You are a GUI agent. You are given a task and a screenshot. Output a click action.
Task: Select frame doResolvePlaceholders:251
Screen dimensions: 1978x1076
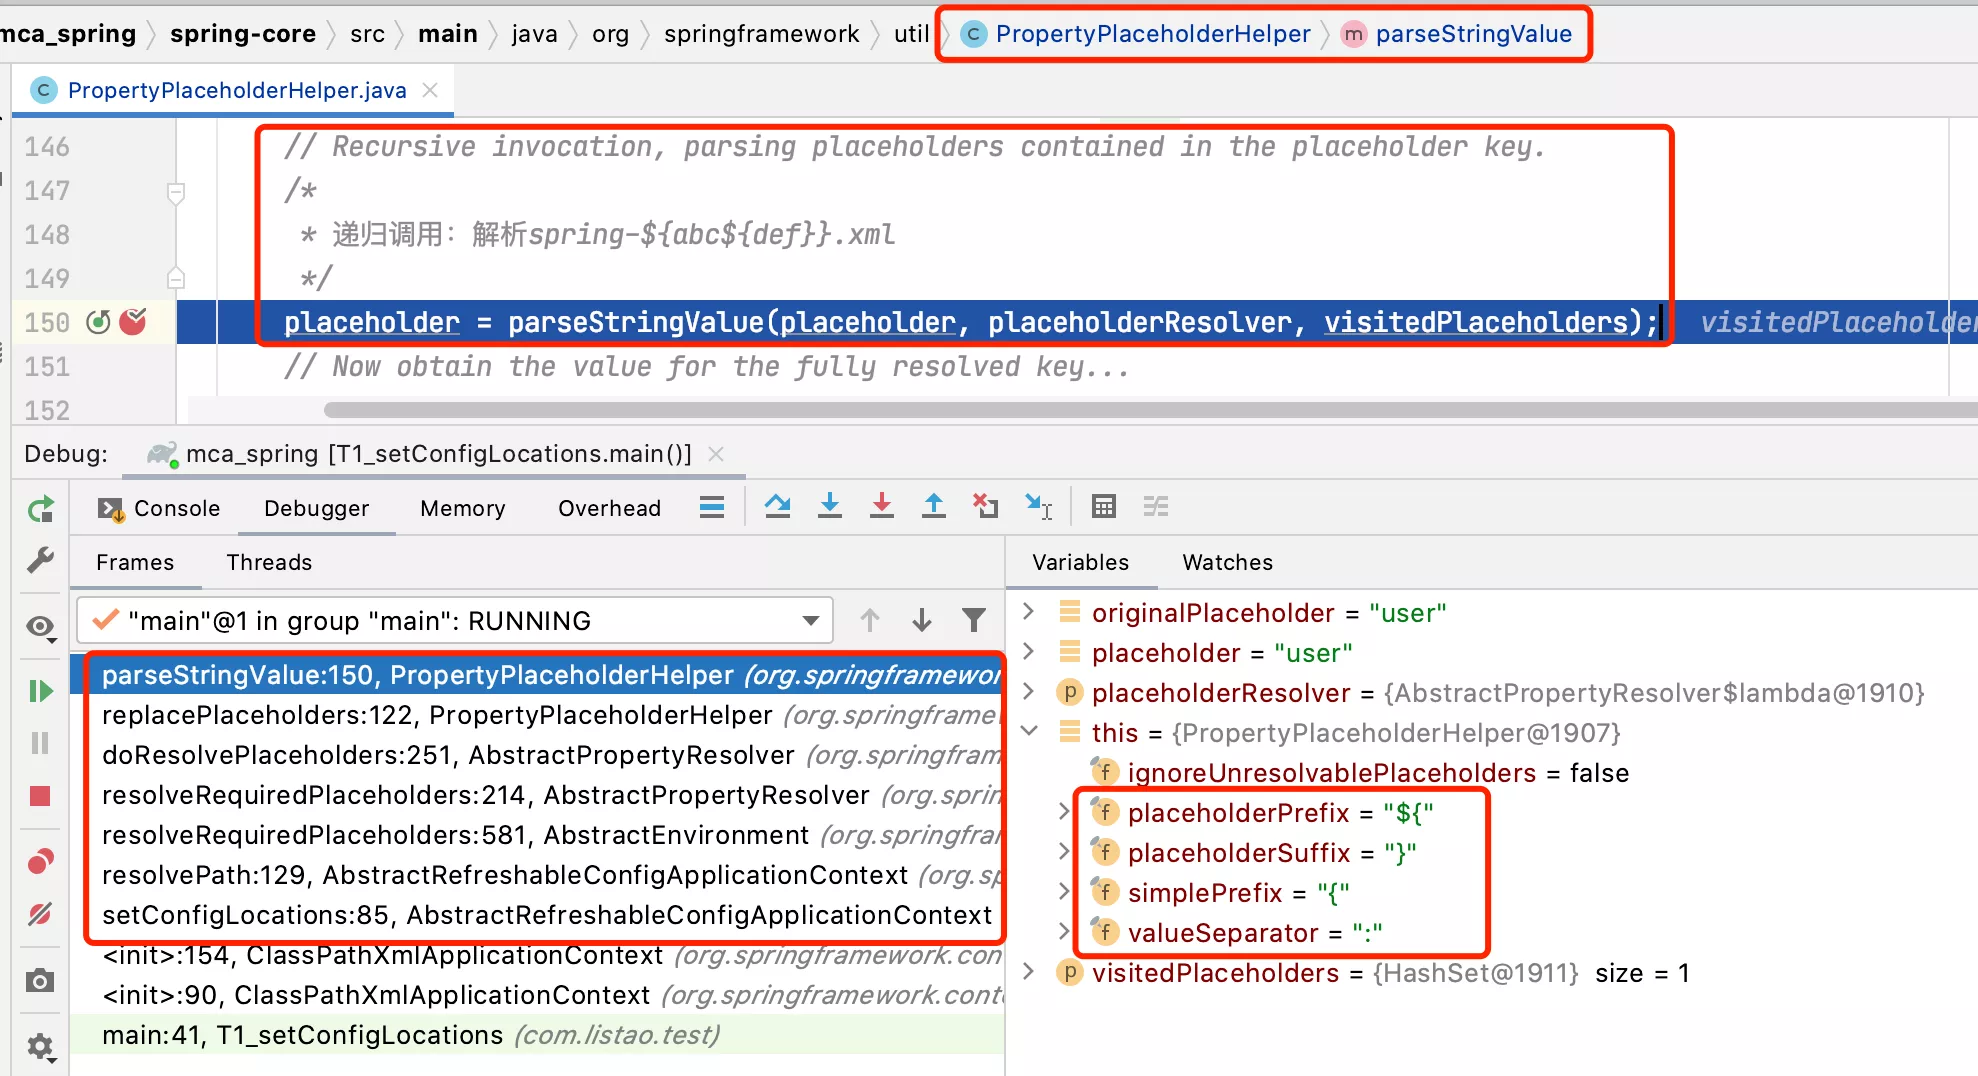(537, 755)
